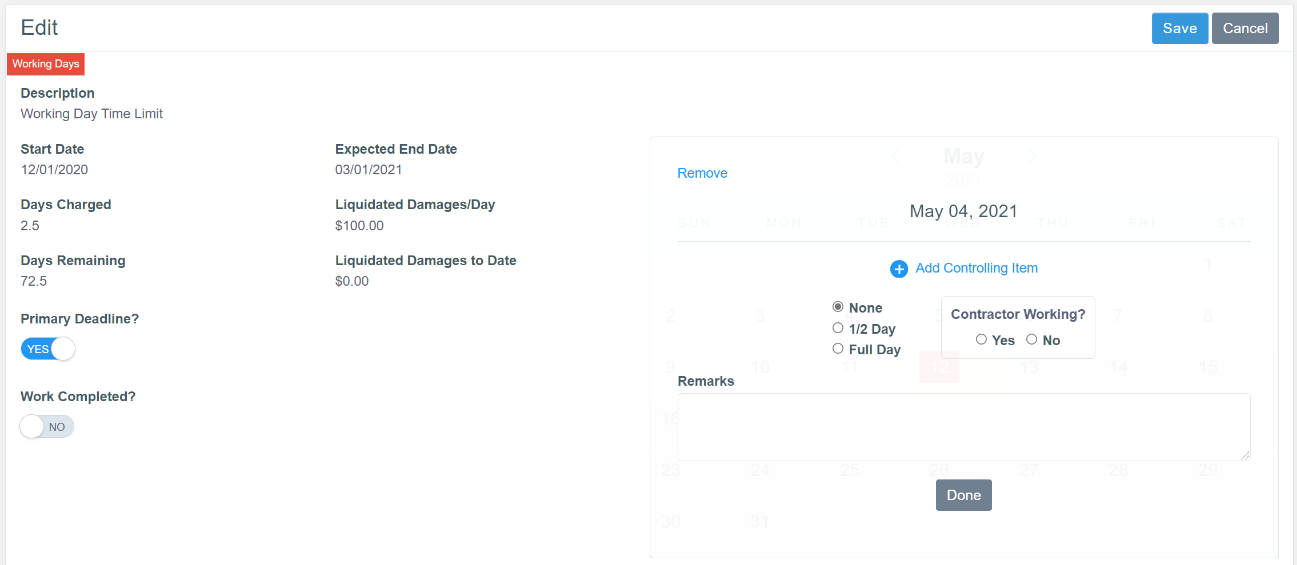The width and height of the screenshot is (1297, 565).
Task: Select day 31 on the May calendar
Action: [x=760, y=521]
